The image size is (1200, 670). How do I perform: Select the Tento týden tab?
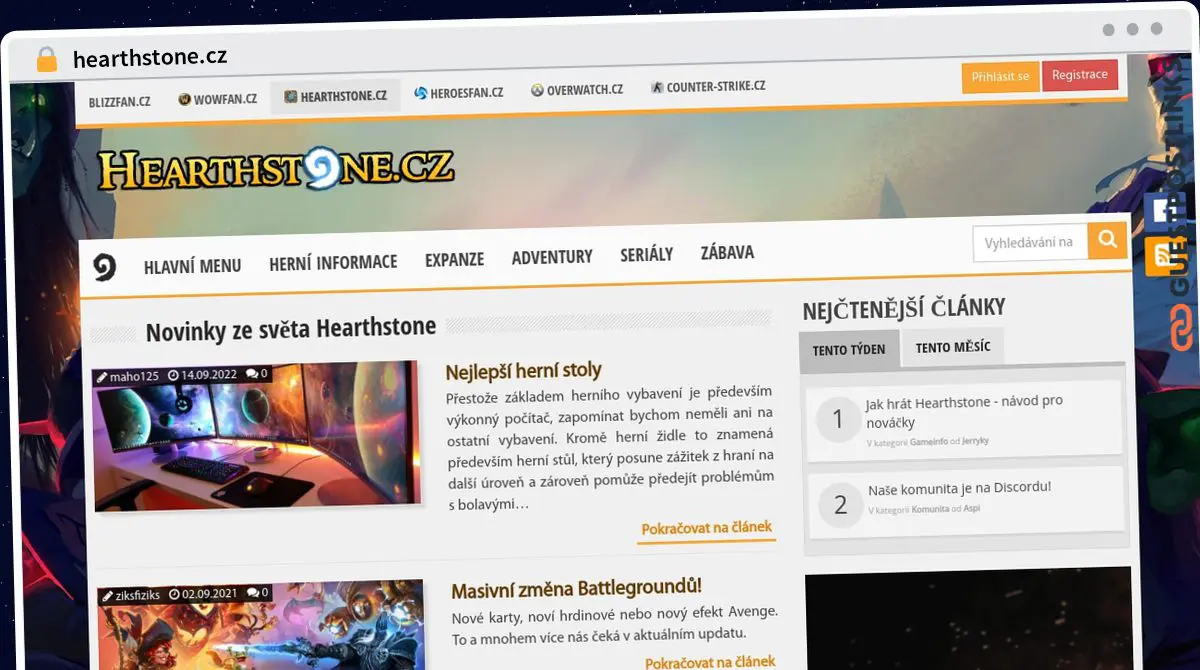(x=849, y=350)
